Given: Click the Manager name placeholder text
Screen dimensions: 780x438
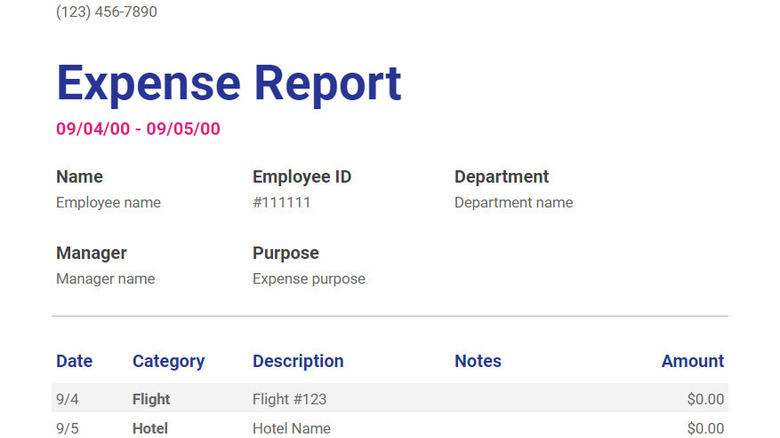Looking at the screenshot, I should [105, 279].
